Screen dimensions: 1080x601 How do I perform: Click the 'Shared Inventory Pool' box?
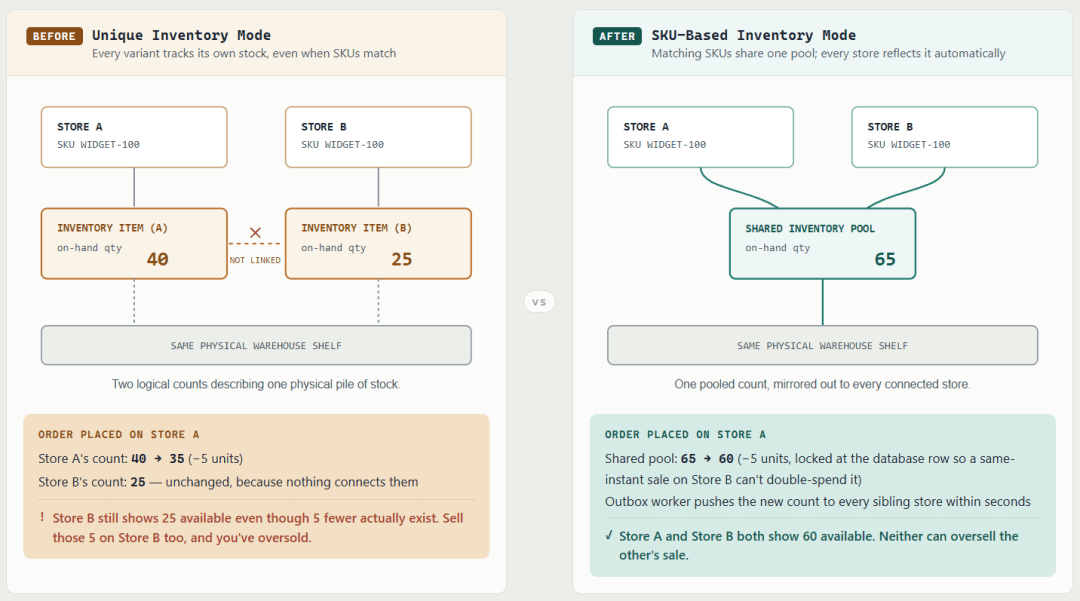(x=822, y=244)
